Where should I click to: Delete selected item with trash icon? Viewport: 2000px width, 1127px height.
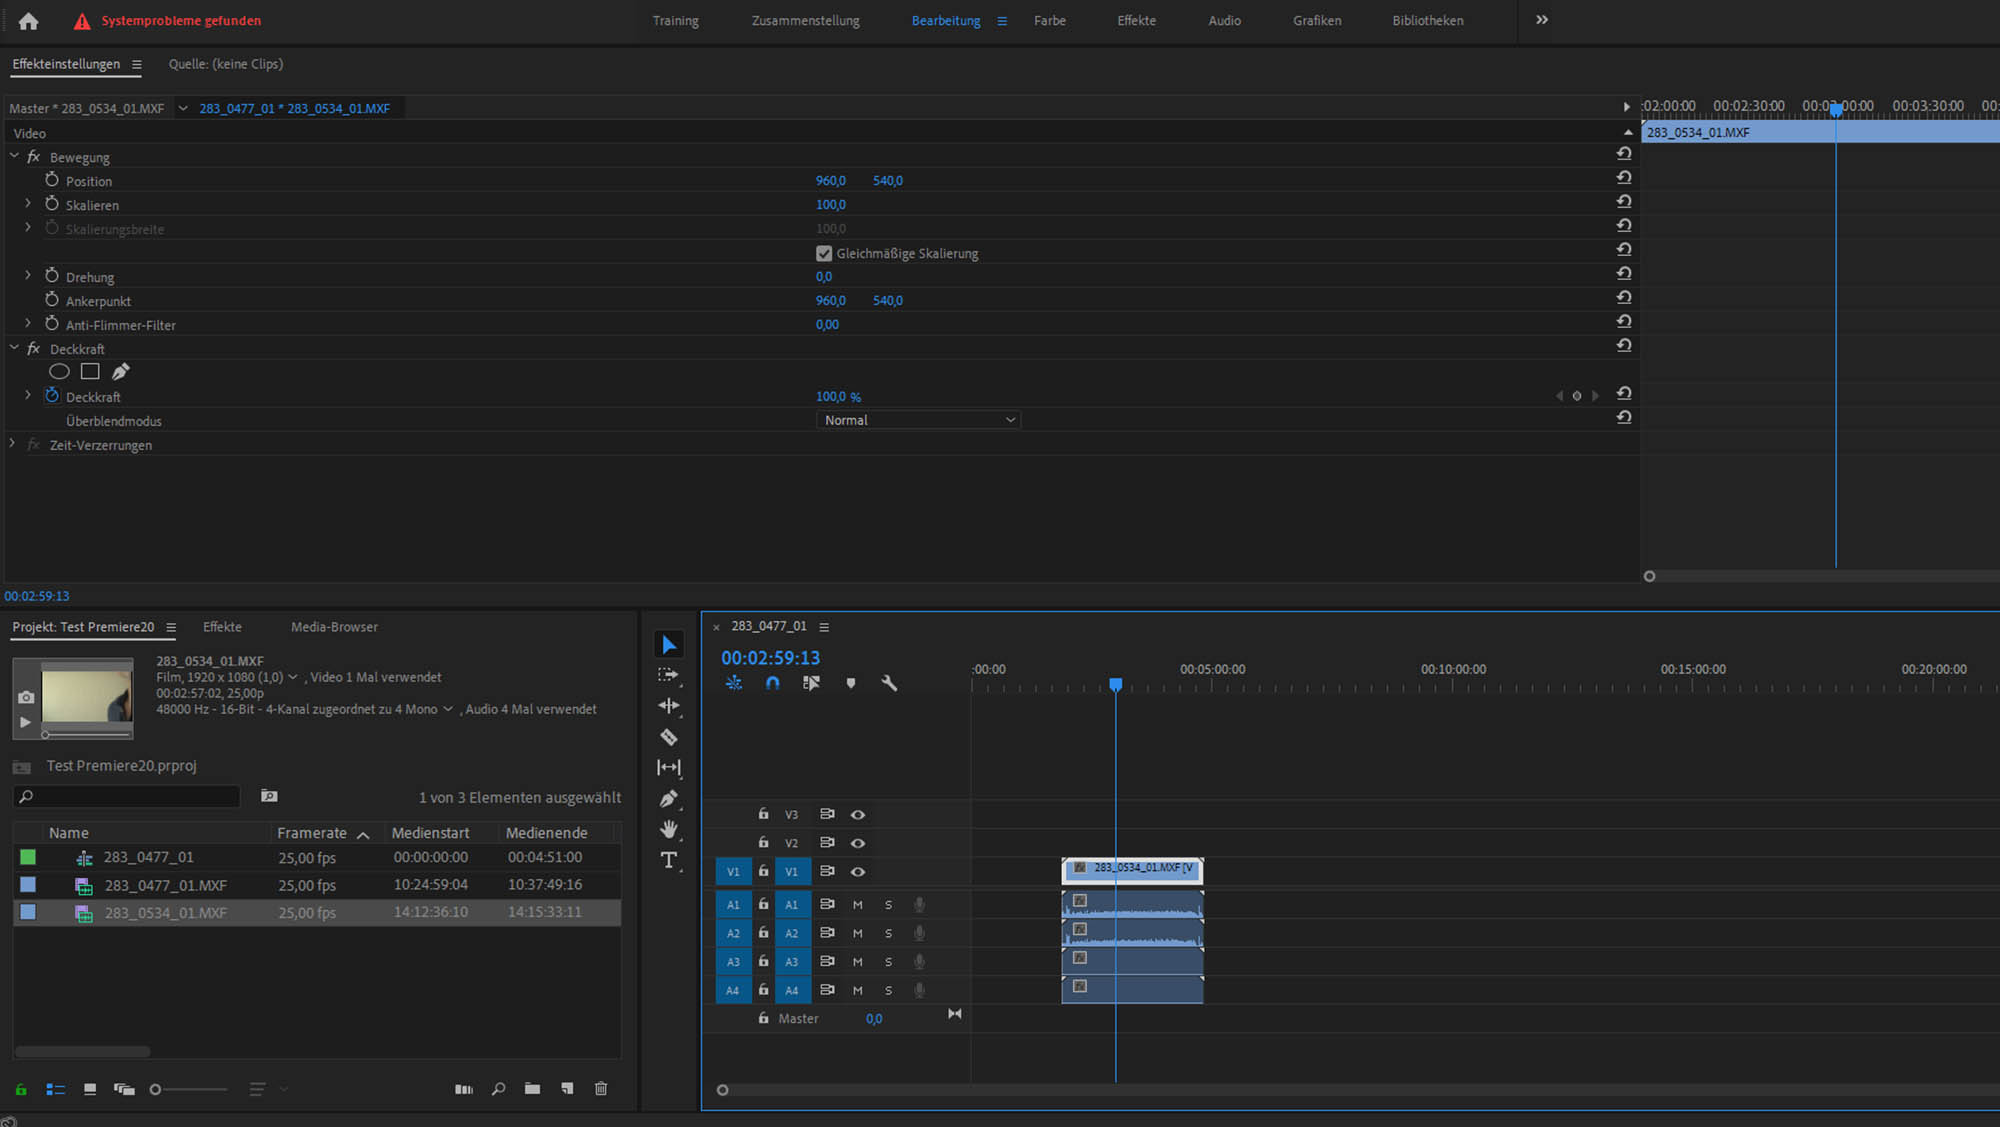click(x=601, y=1089)
